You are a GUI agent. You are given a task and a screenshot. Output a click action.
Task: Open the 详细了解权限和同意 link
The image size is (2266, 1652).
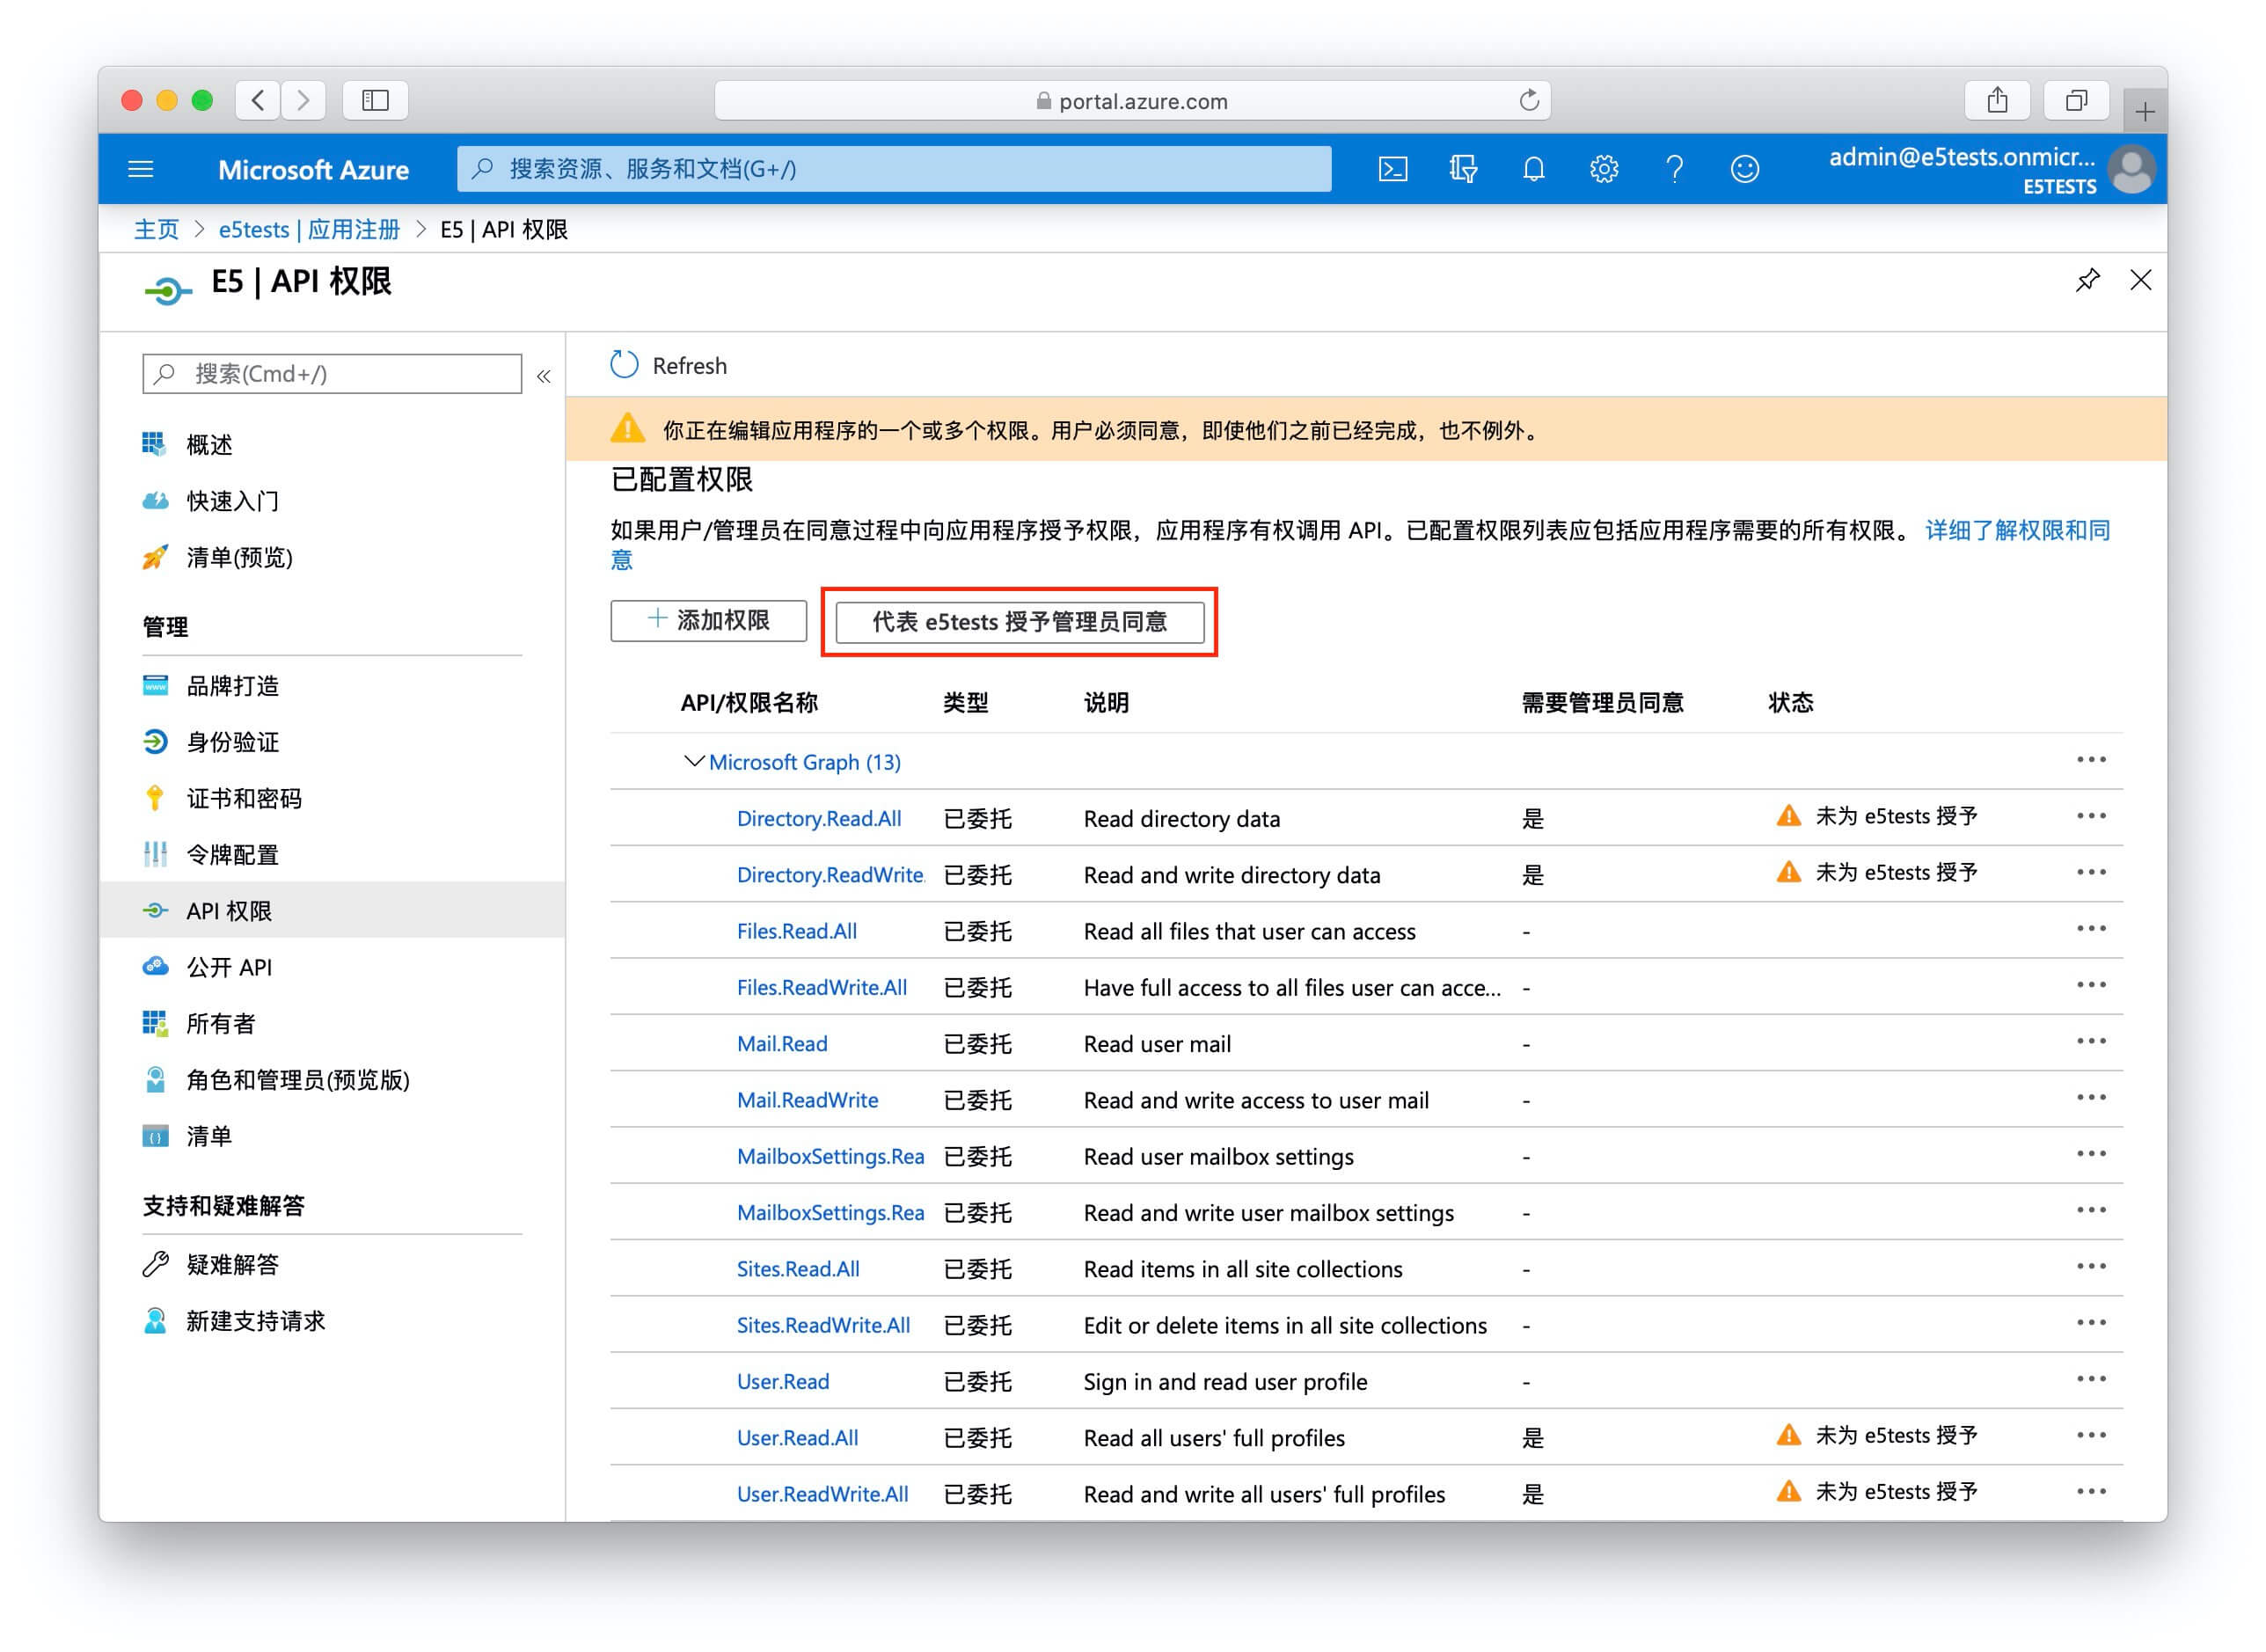click(2017, 530)
